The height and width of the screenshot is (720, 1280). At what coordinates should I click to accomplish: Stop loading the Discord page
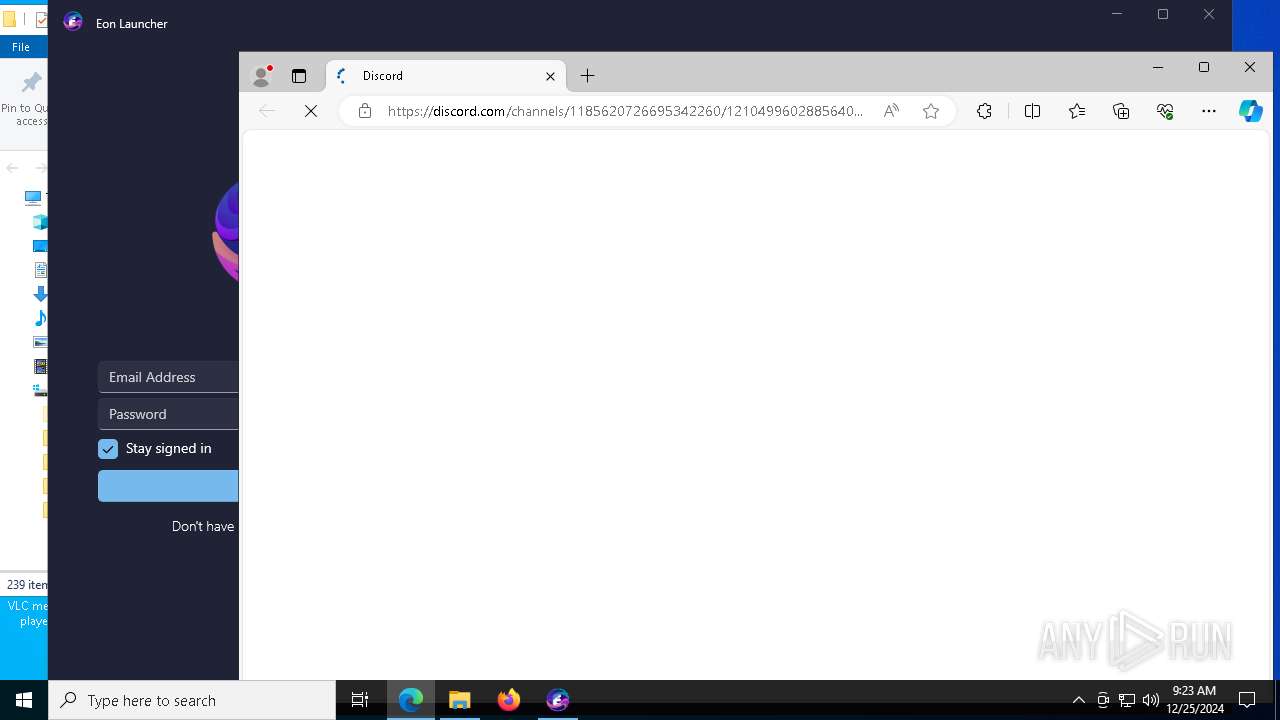click(311, 111)
